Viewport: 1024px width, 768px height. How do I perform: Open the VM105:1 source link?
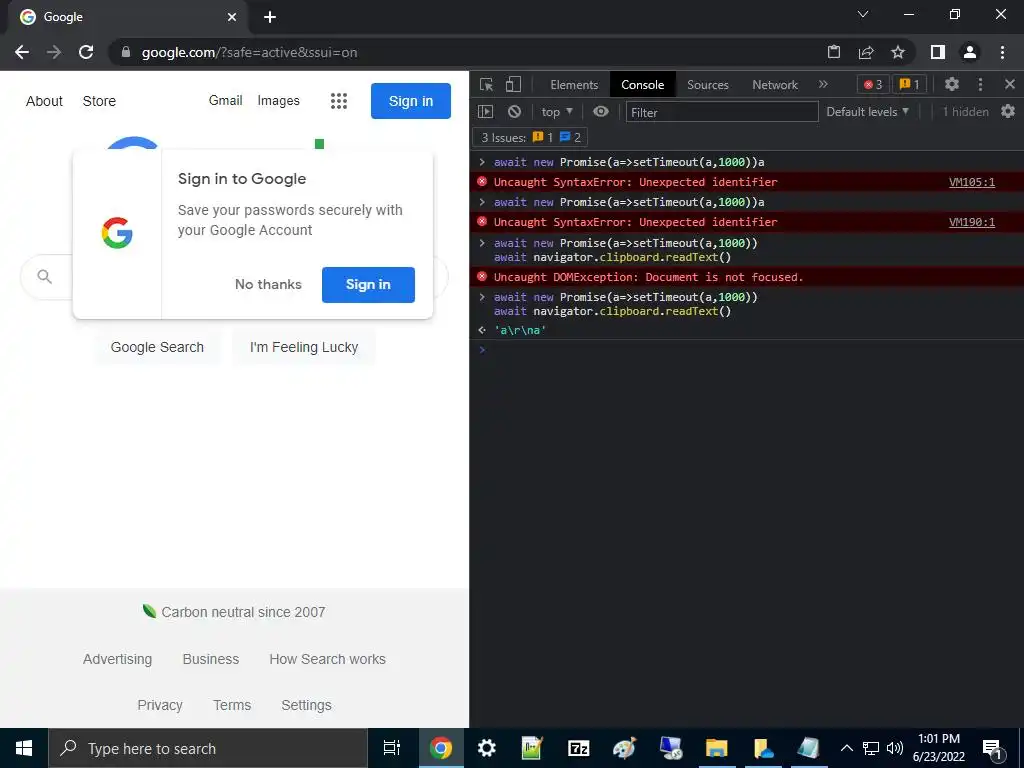972,182
